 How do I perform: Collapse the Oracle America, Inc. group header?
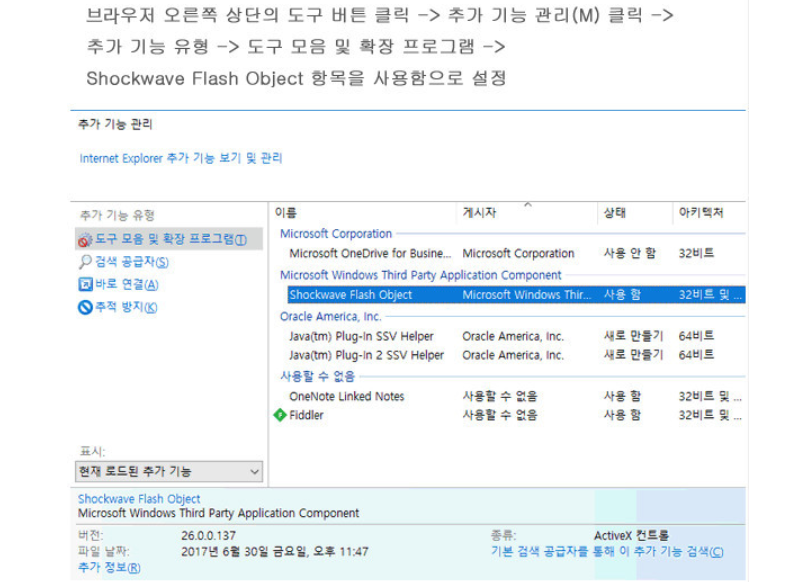(331, 316)
